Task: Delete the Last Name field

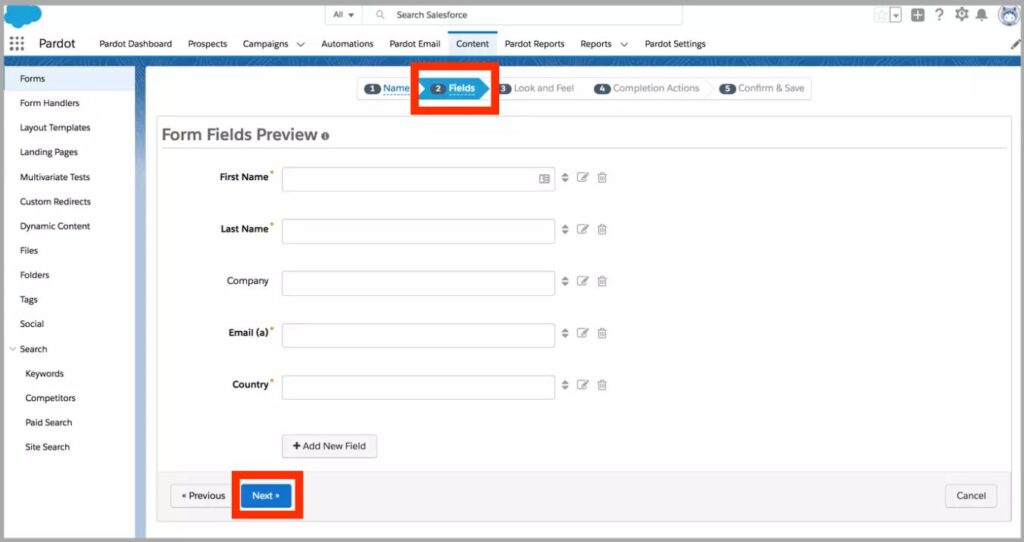Action: [x=602, y=229]
